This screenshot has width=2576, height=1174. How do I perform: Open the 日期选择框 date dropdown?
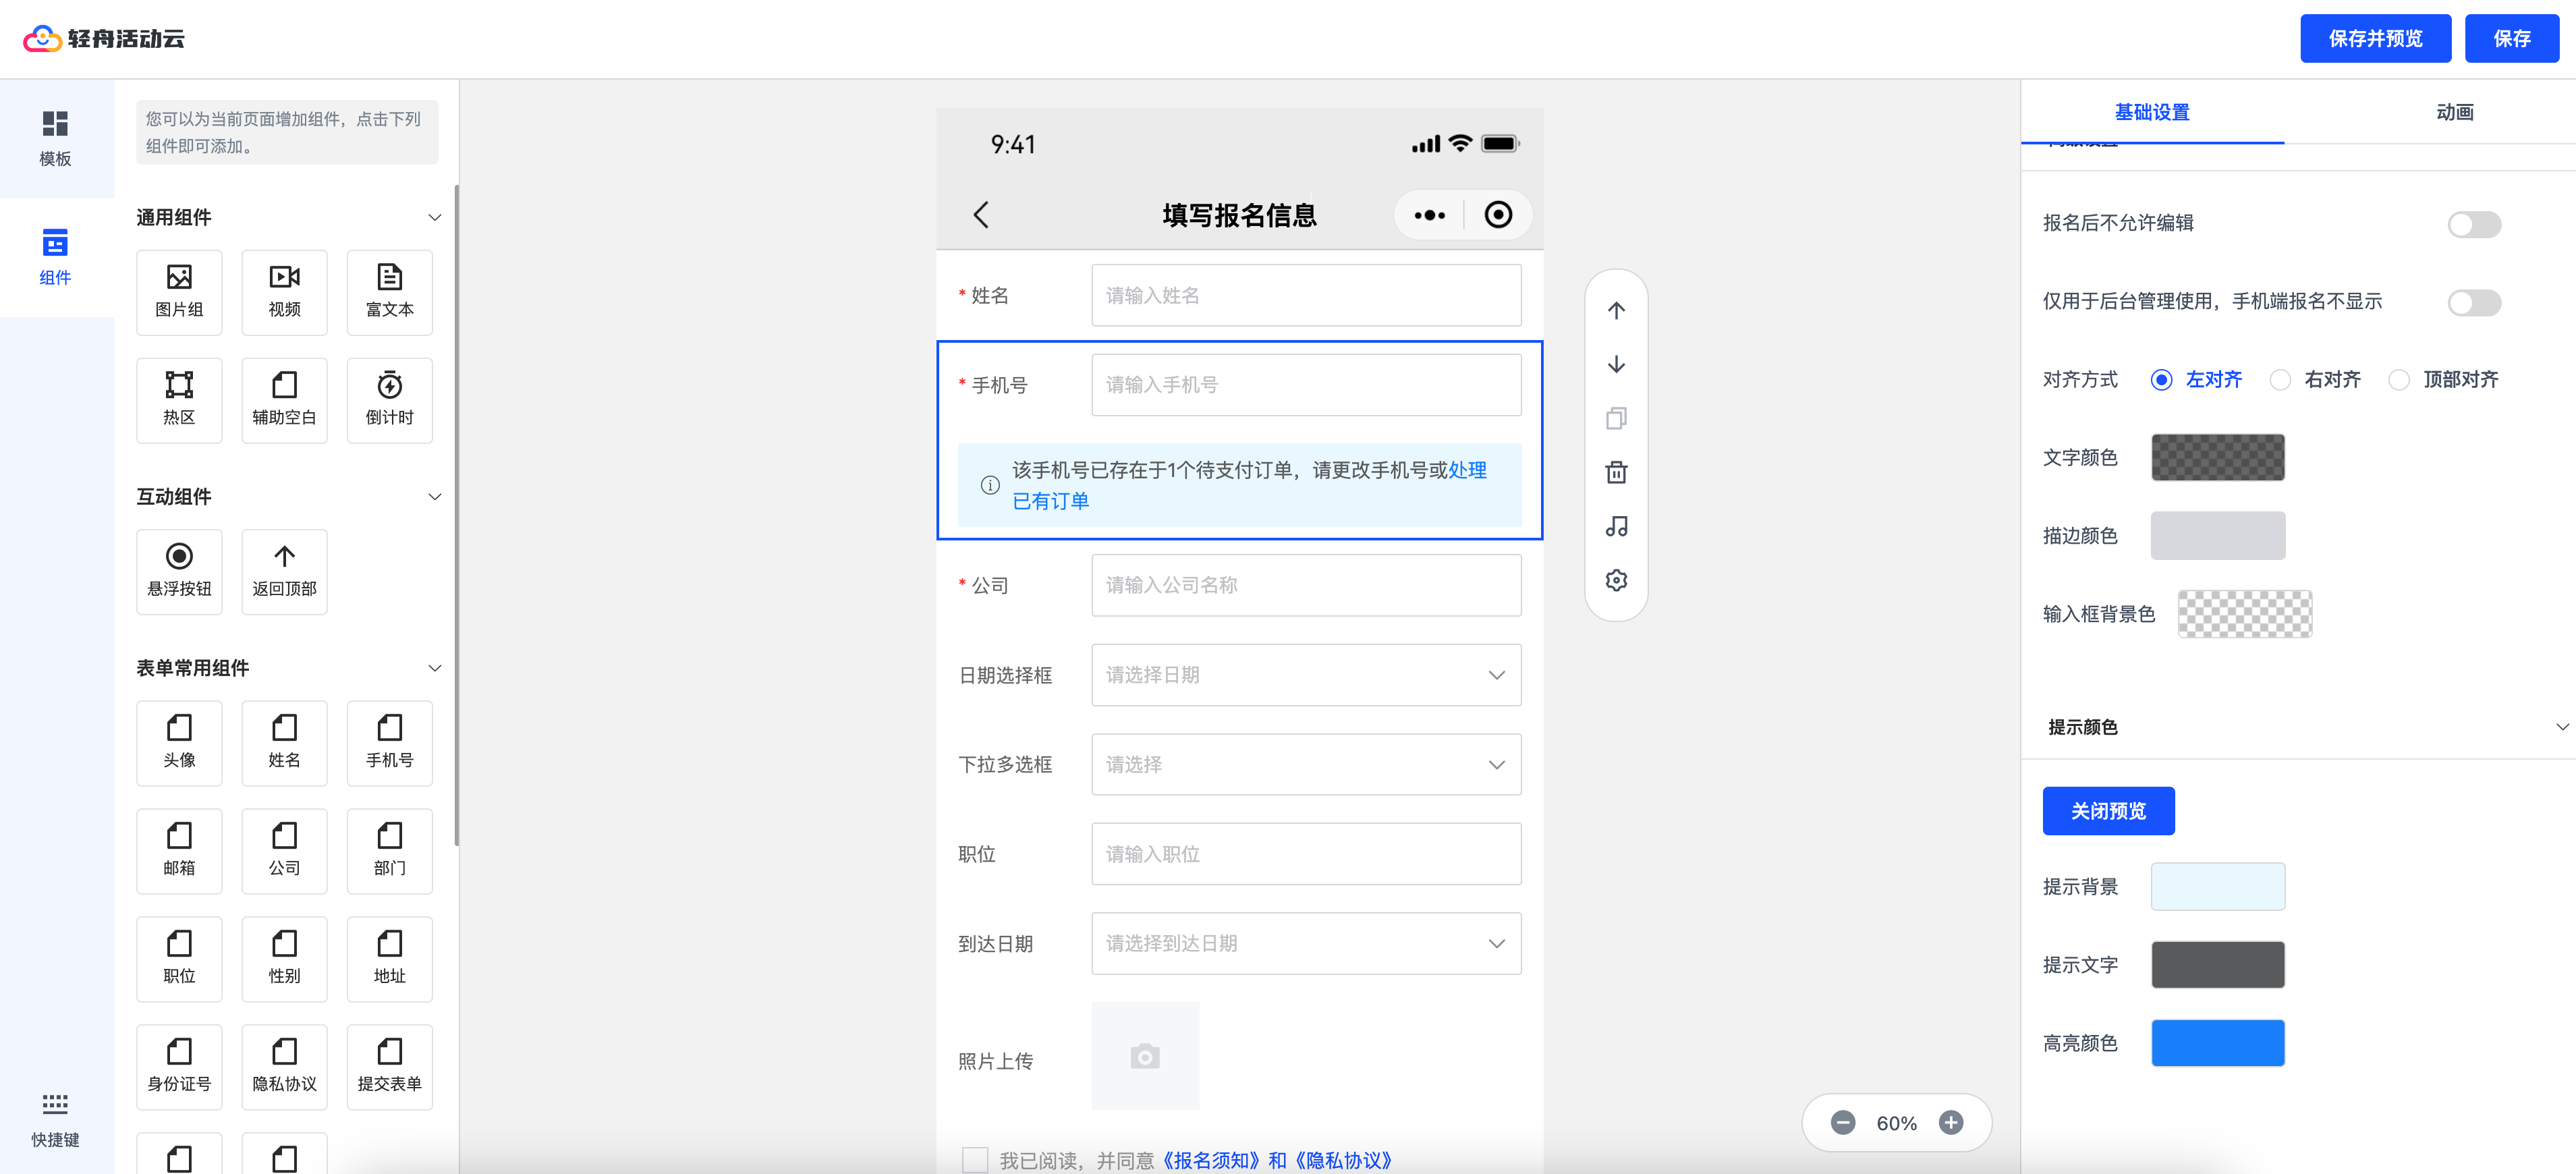(x=1306, y=675)
